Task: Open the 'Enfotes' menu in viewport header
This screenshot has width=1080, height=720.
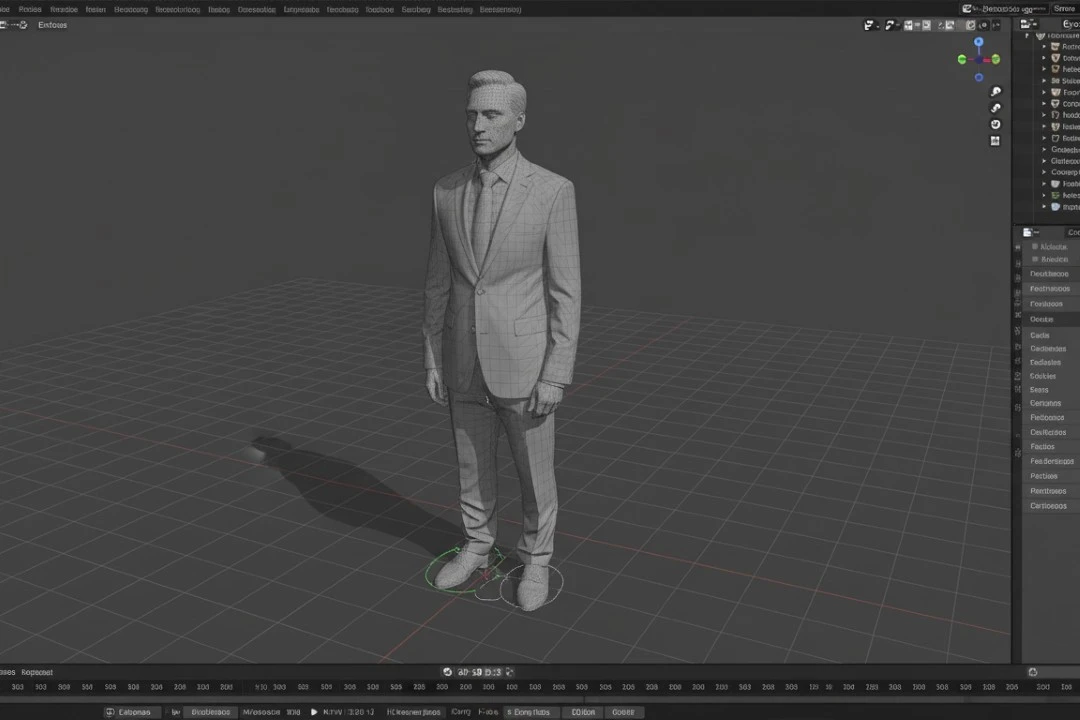Action: click(52, 25)
